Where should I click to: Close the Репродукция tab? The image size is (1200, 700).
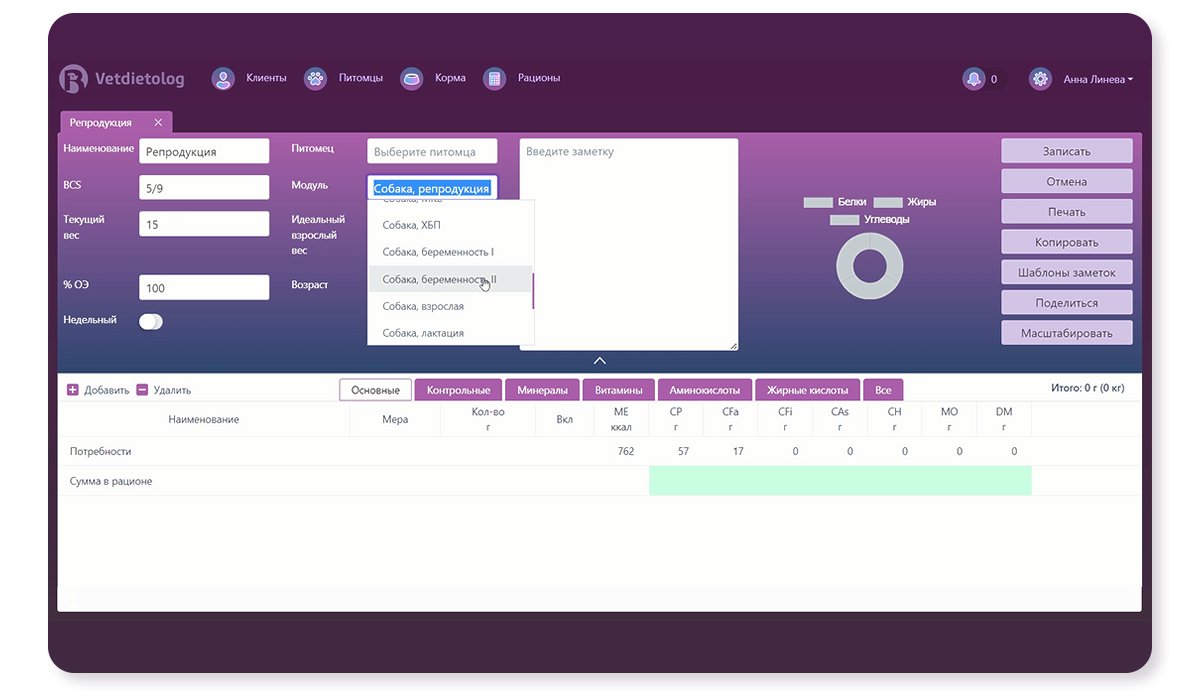(158, 122)
